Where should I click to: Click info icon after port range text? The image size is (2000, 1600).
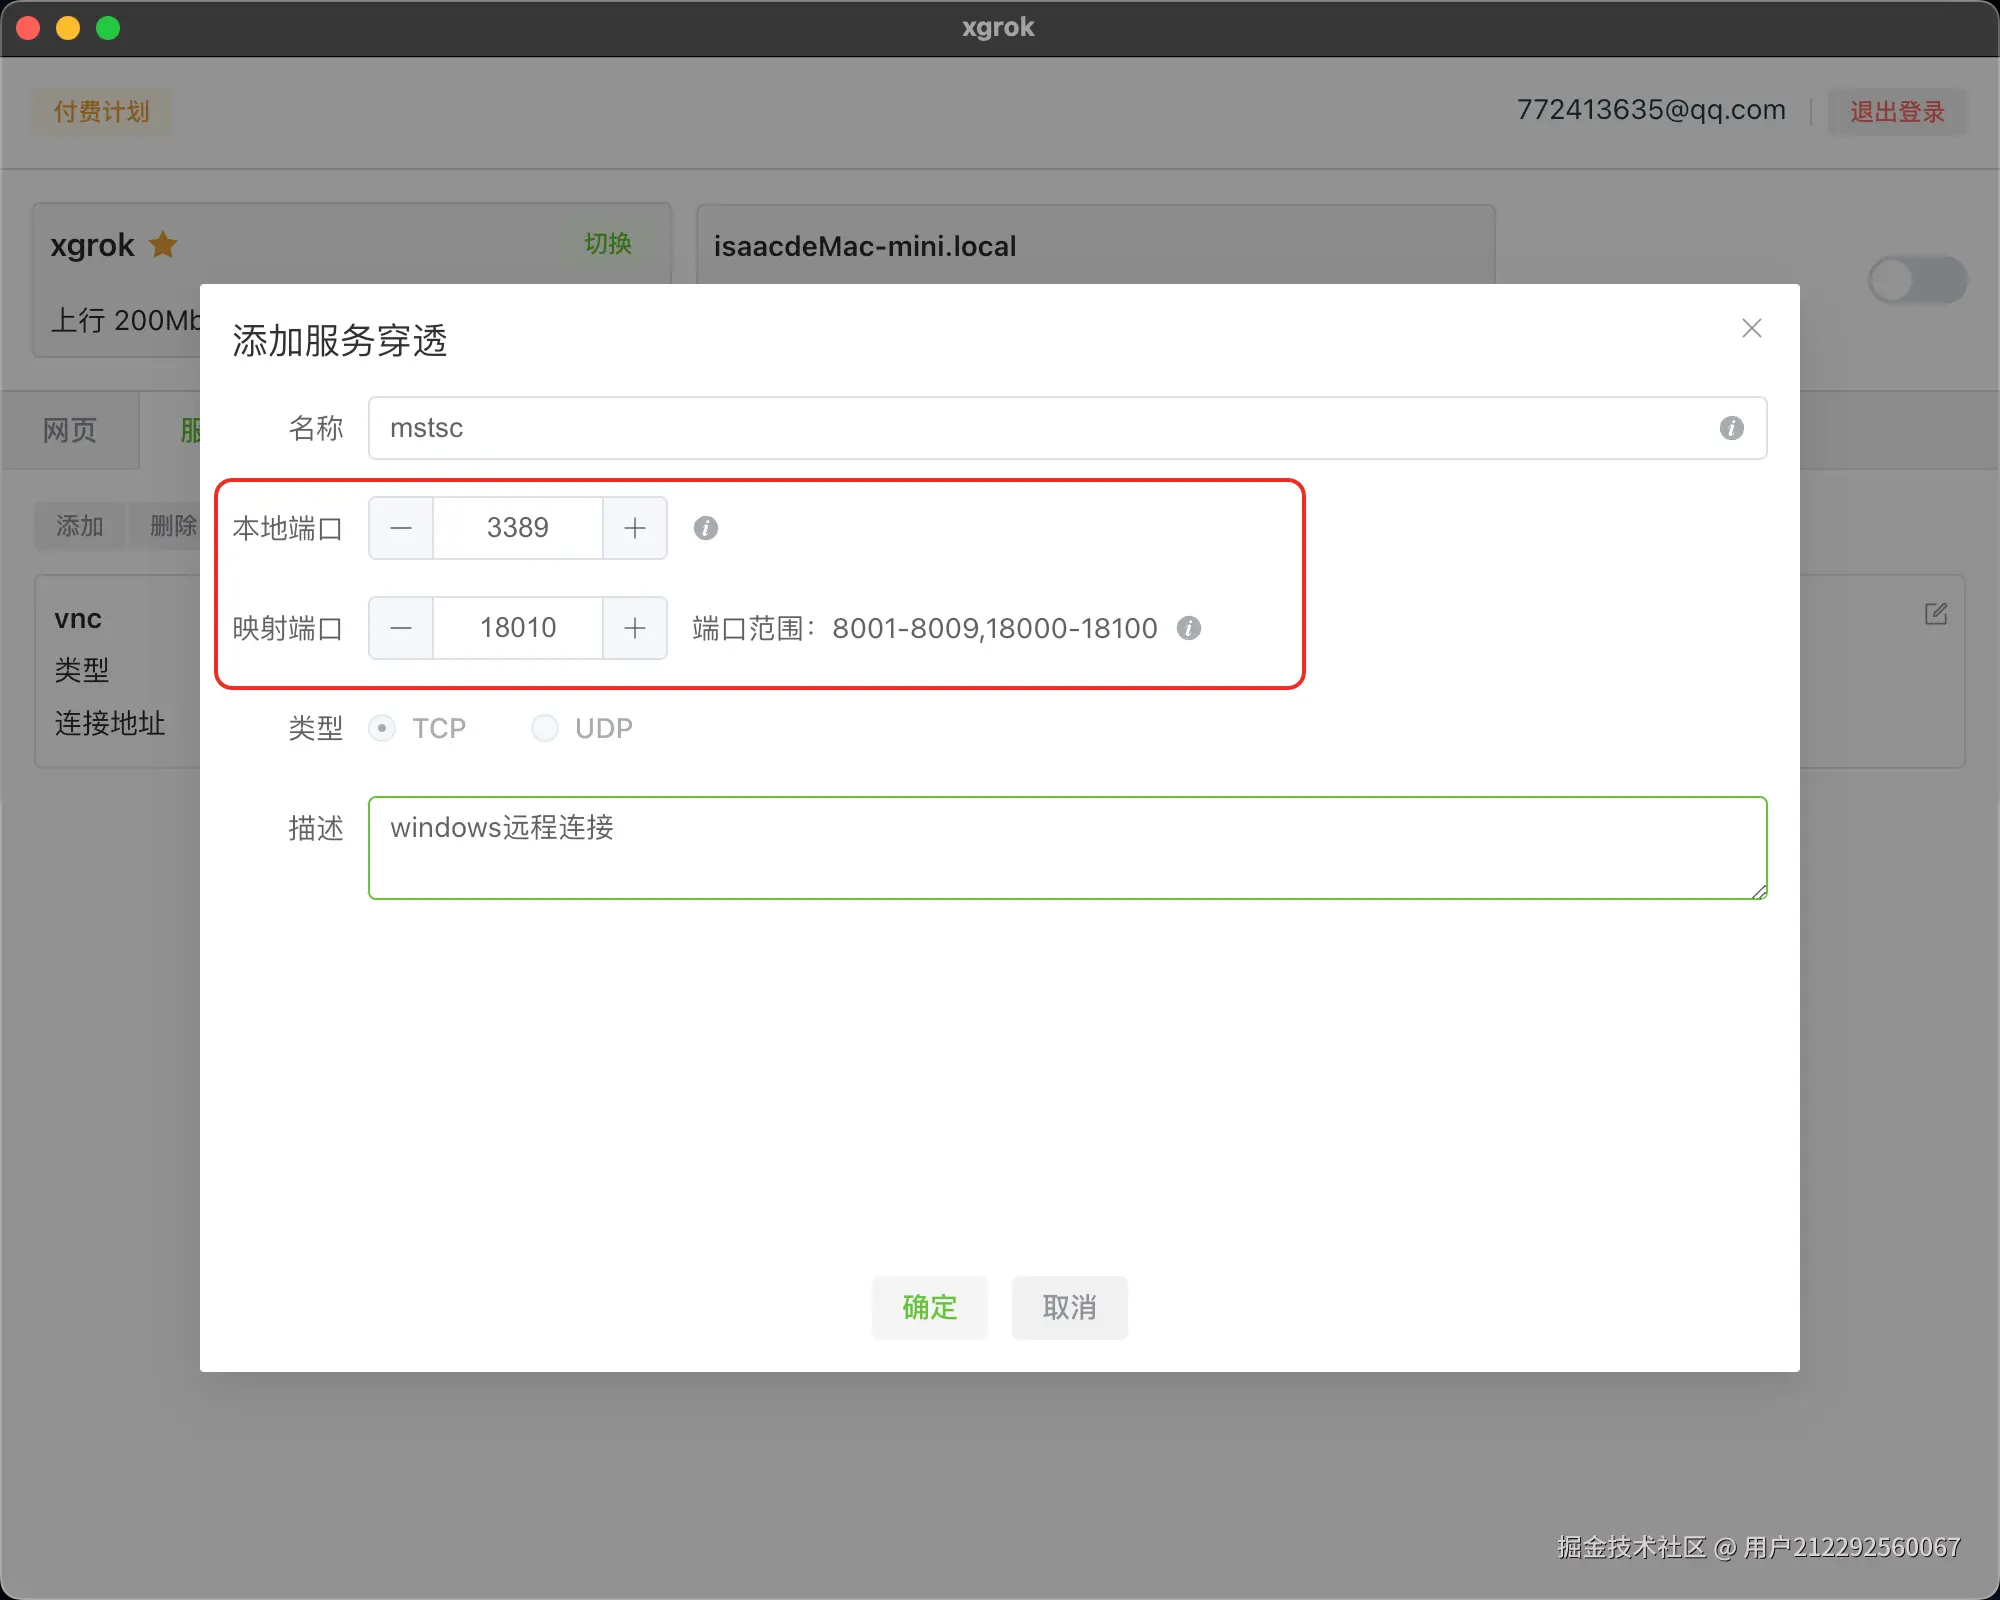1189,628
